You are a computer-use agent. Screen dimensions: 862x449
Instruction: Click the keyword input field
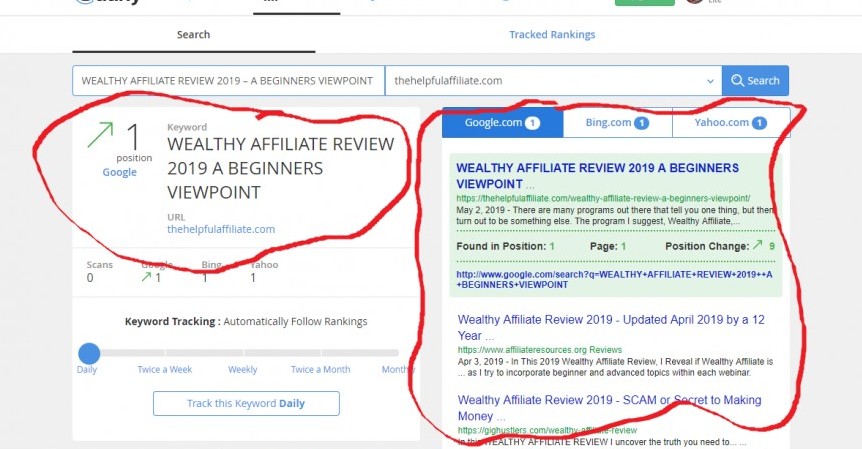coord(228,81)
